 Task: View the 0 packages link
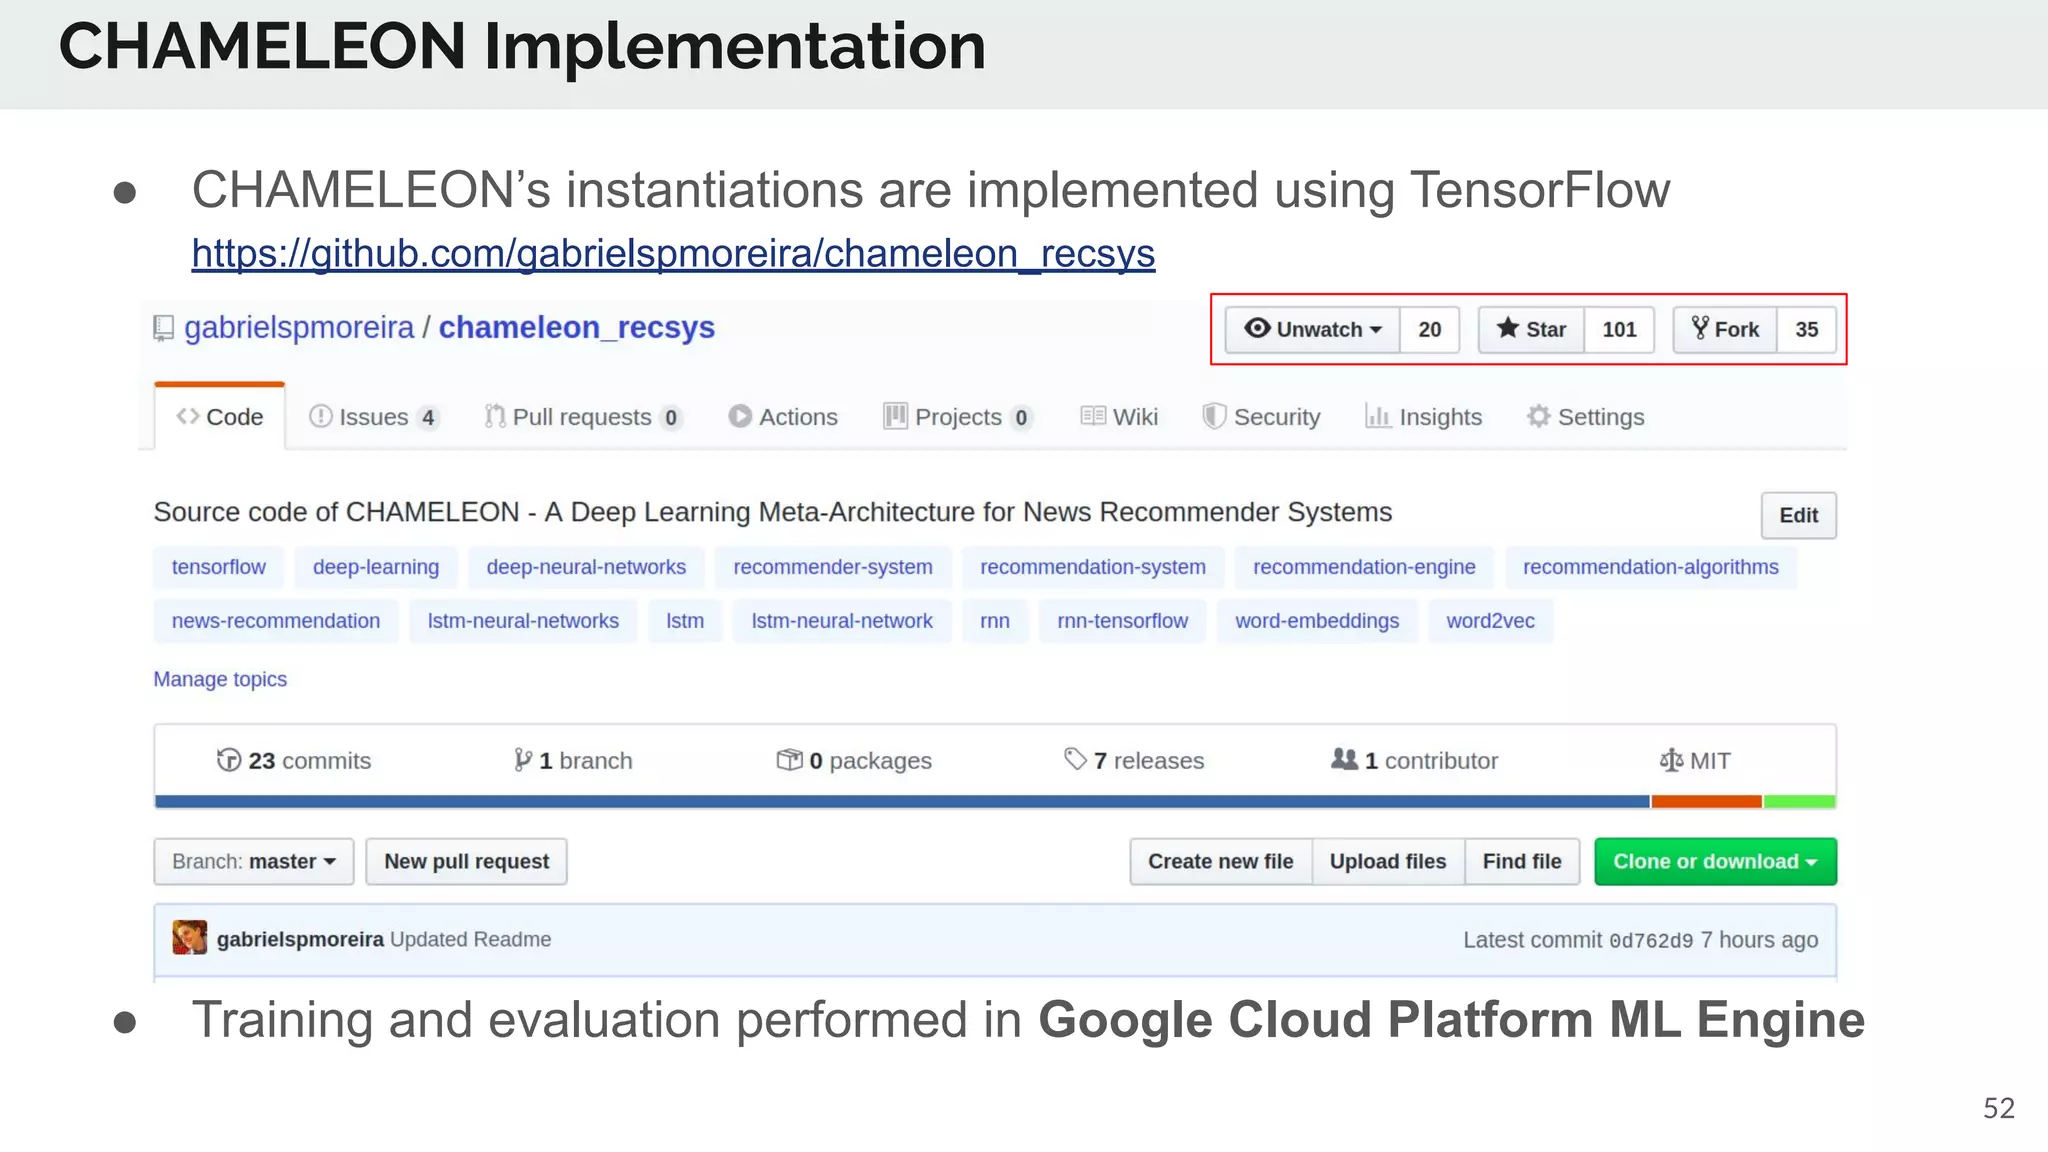coord(854,761)
